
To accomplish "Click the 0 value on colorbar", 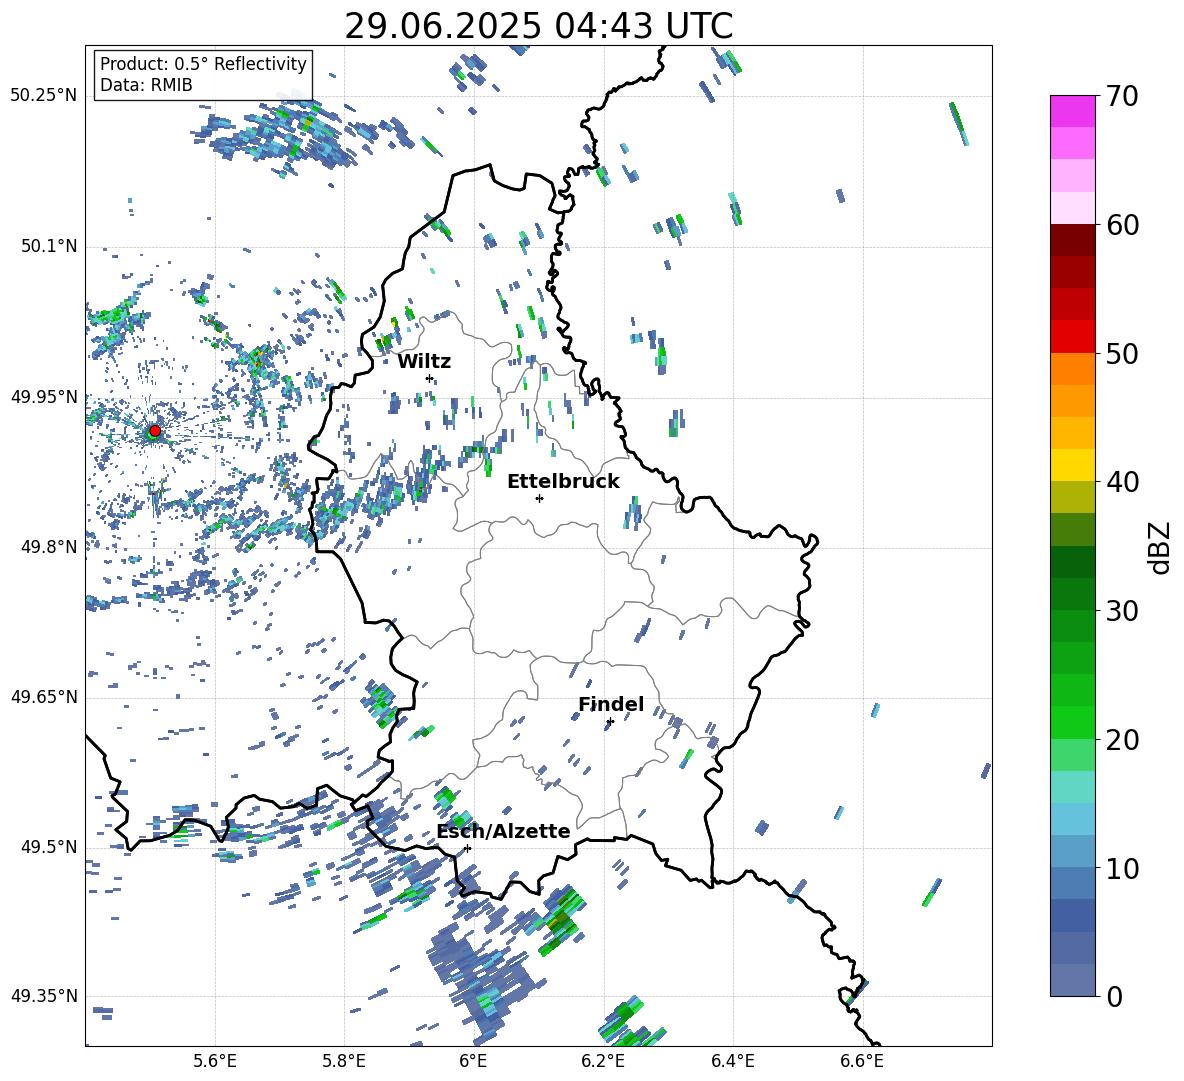I will click(x=1114, y=996).
